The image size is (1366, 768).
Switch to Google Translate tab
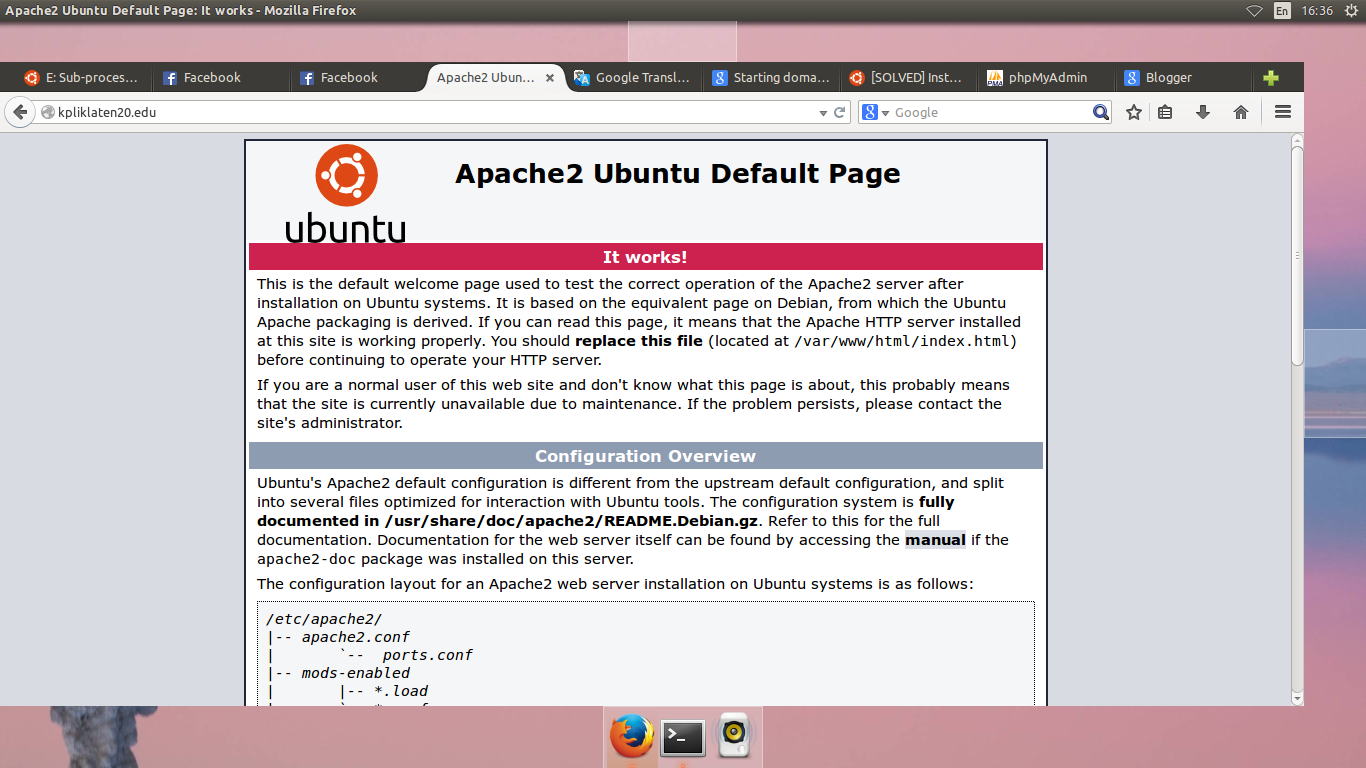(633, 78)
